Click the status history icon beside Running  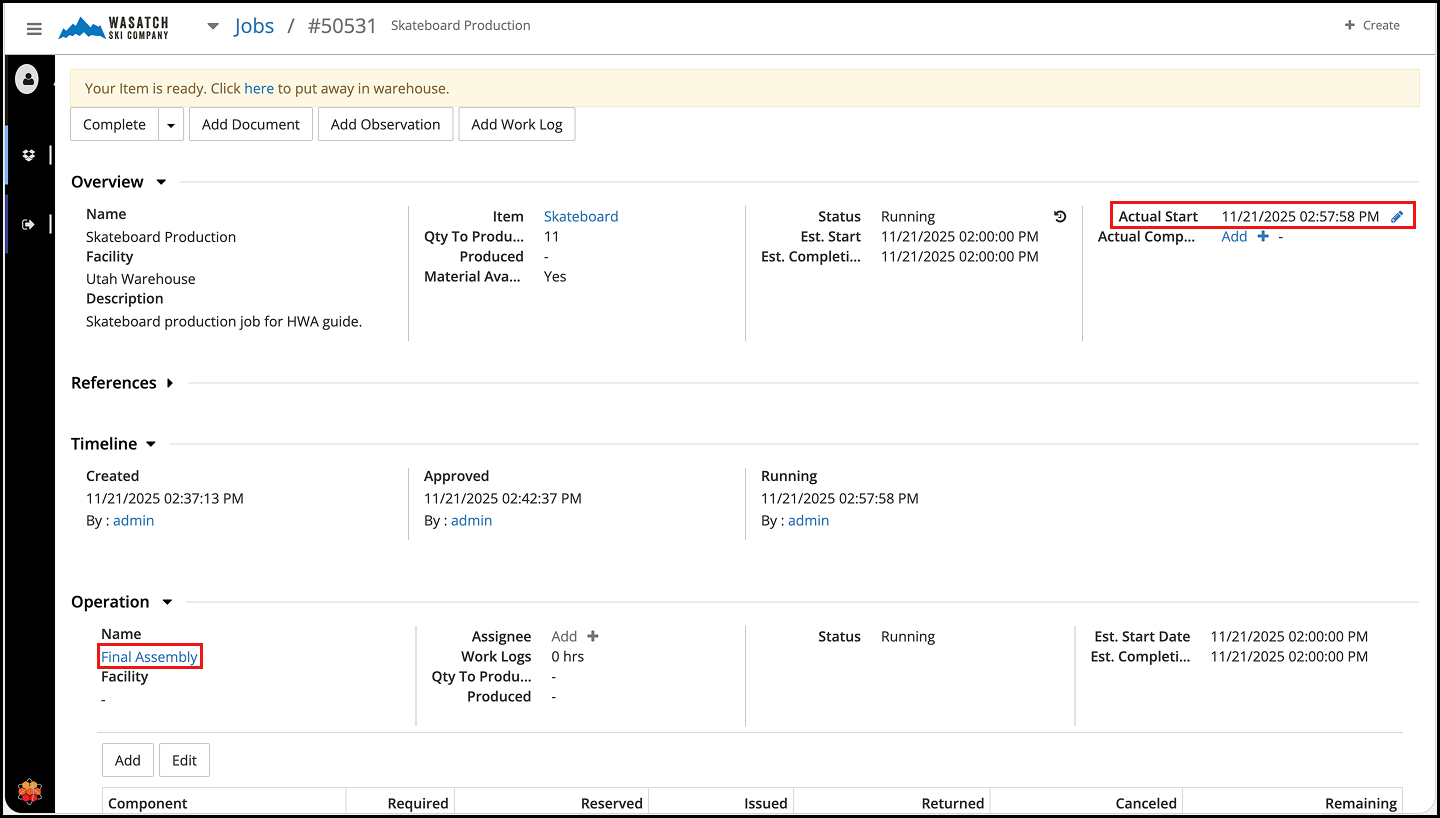click(1060, 216)
